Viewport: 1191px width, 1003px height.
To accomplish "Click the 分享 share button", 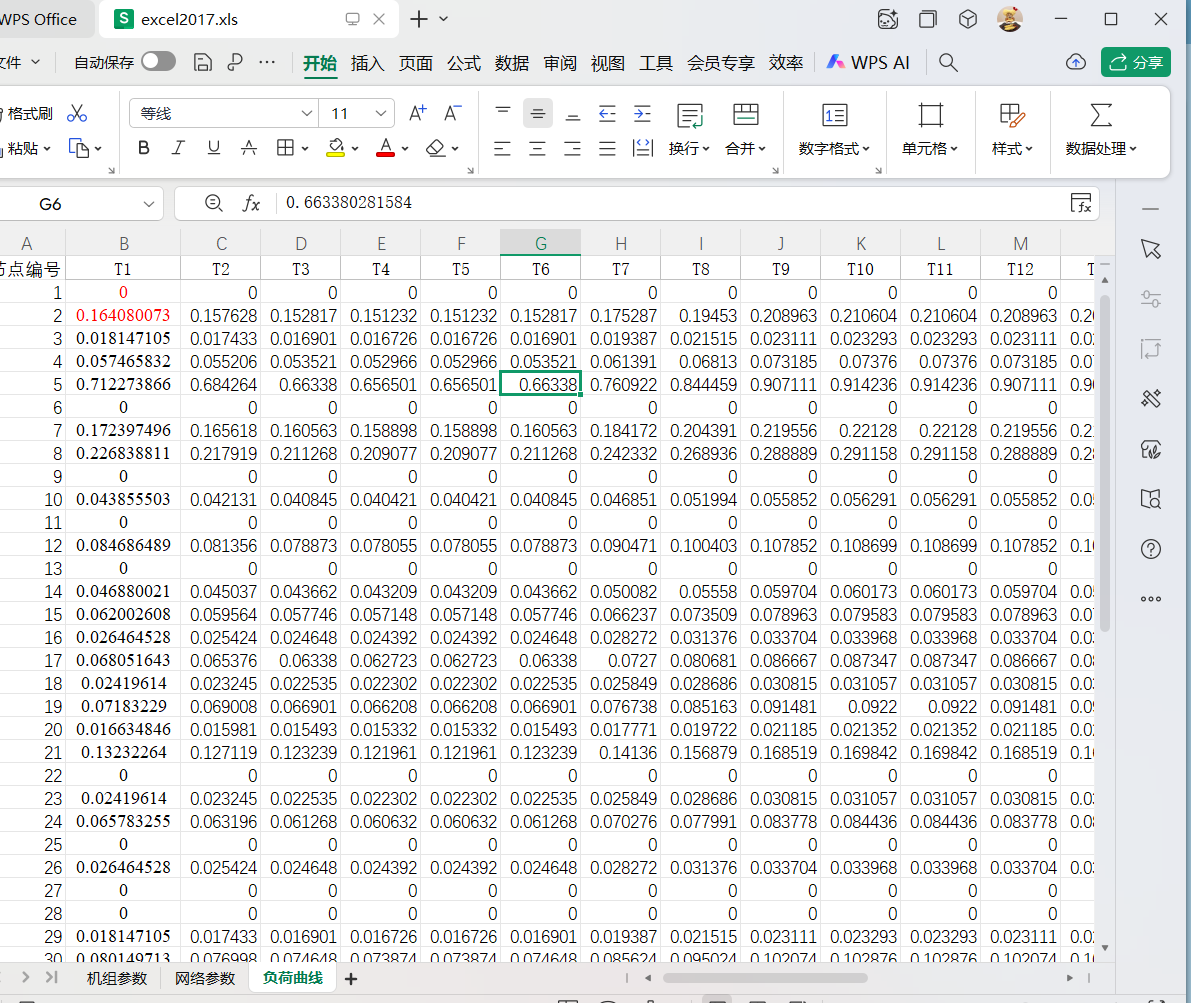I will tap(1136, 62).
